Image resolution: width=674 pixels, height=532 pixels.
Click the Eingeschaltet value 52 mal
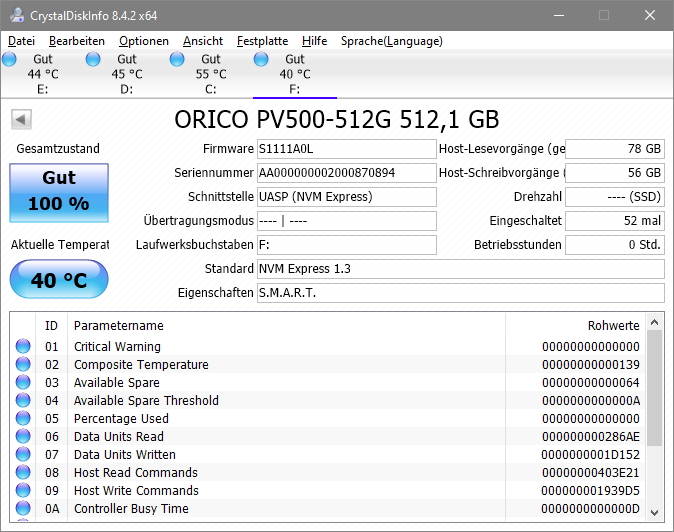615,221
